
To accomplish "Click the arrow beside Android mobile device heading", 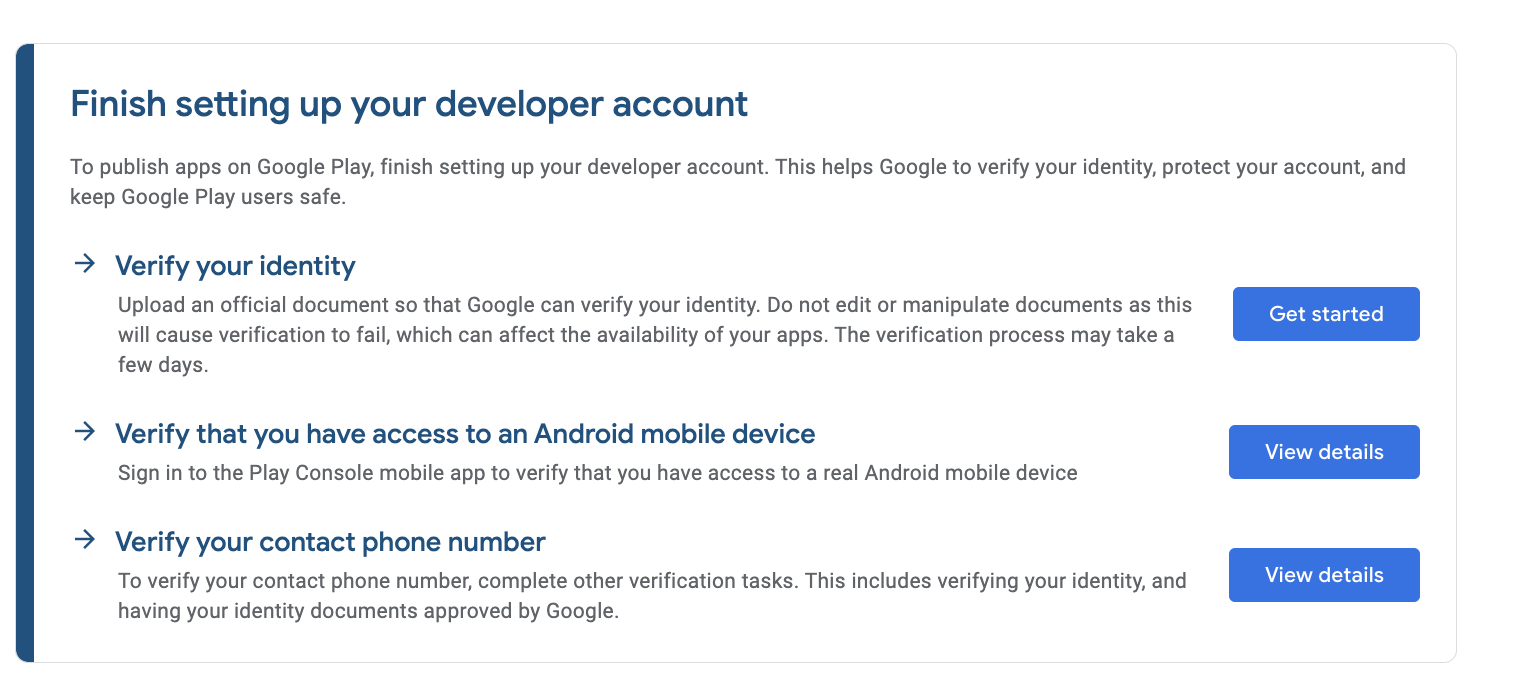I will tap(86, 432).
